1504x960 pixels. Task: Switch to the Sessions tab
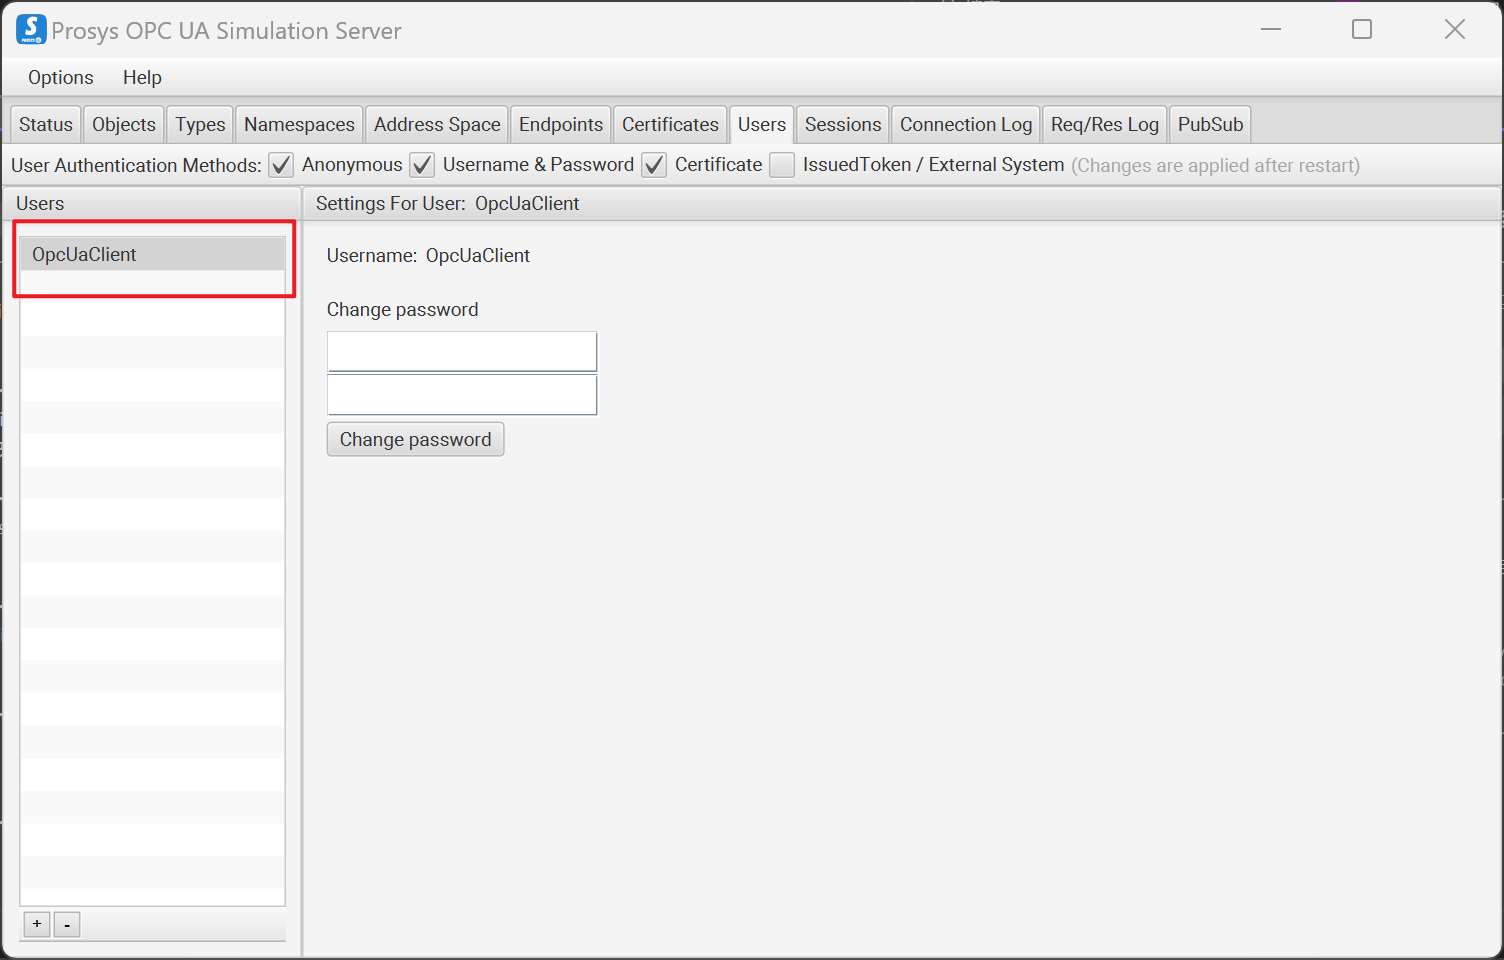tap(843, 125)
